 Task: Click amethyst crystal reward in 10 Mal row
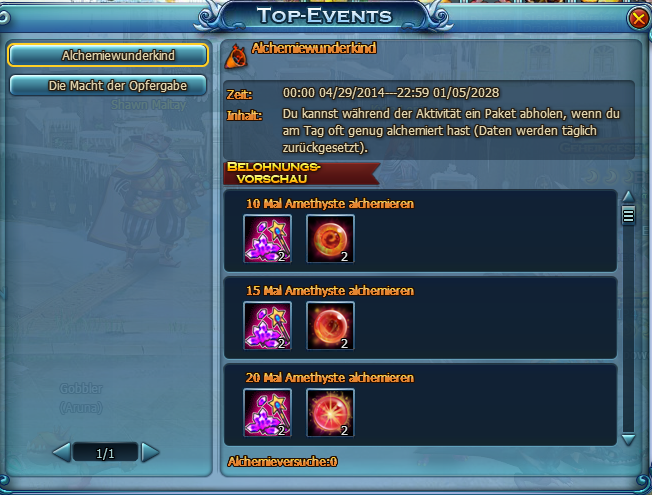pyautogui.click(x=267, y=239)
